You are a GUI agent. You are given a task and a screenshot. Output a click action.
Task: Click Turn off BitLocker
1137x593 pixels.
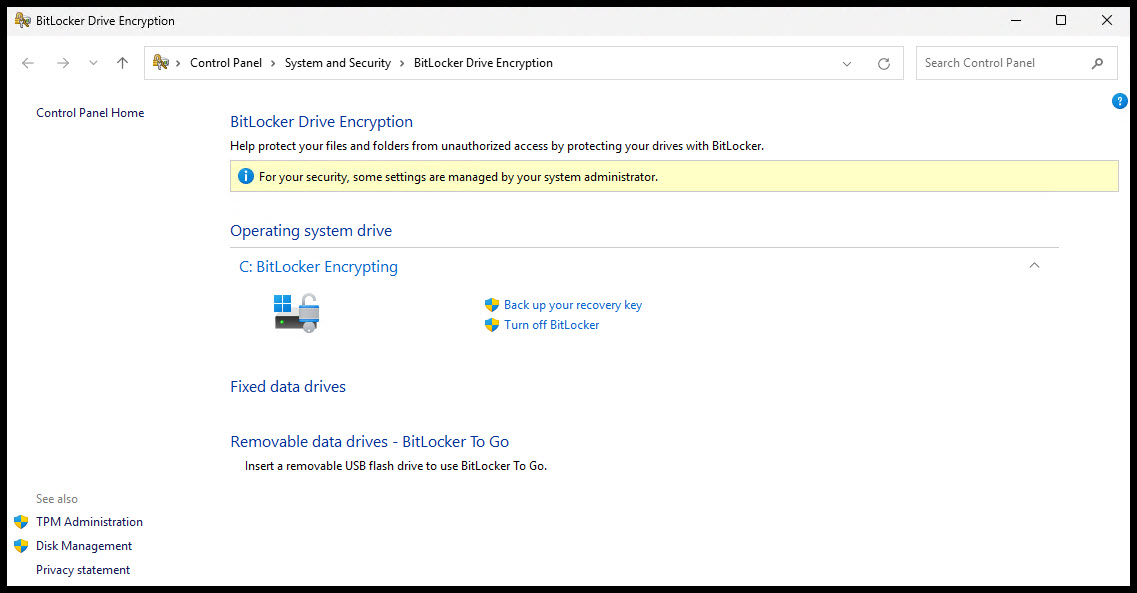pyautogui.click(x=551, y=324)
